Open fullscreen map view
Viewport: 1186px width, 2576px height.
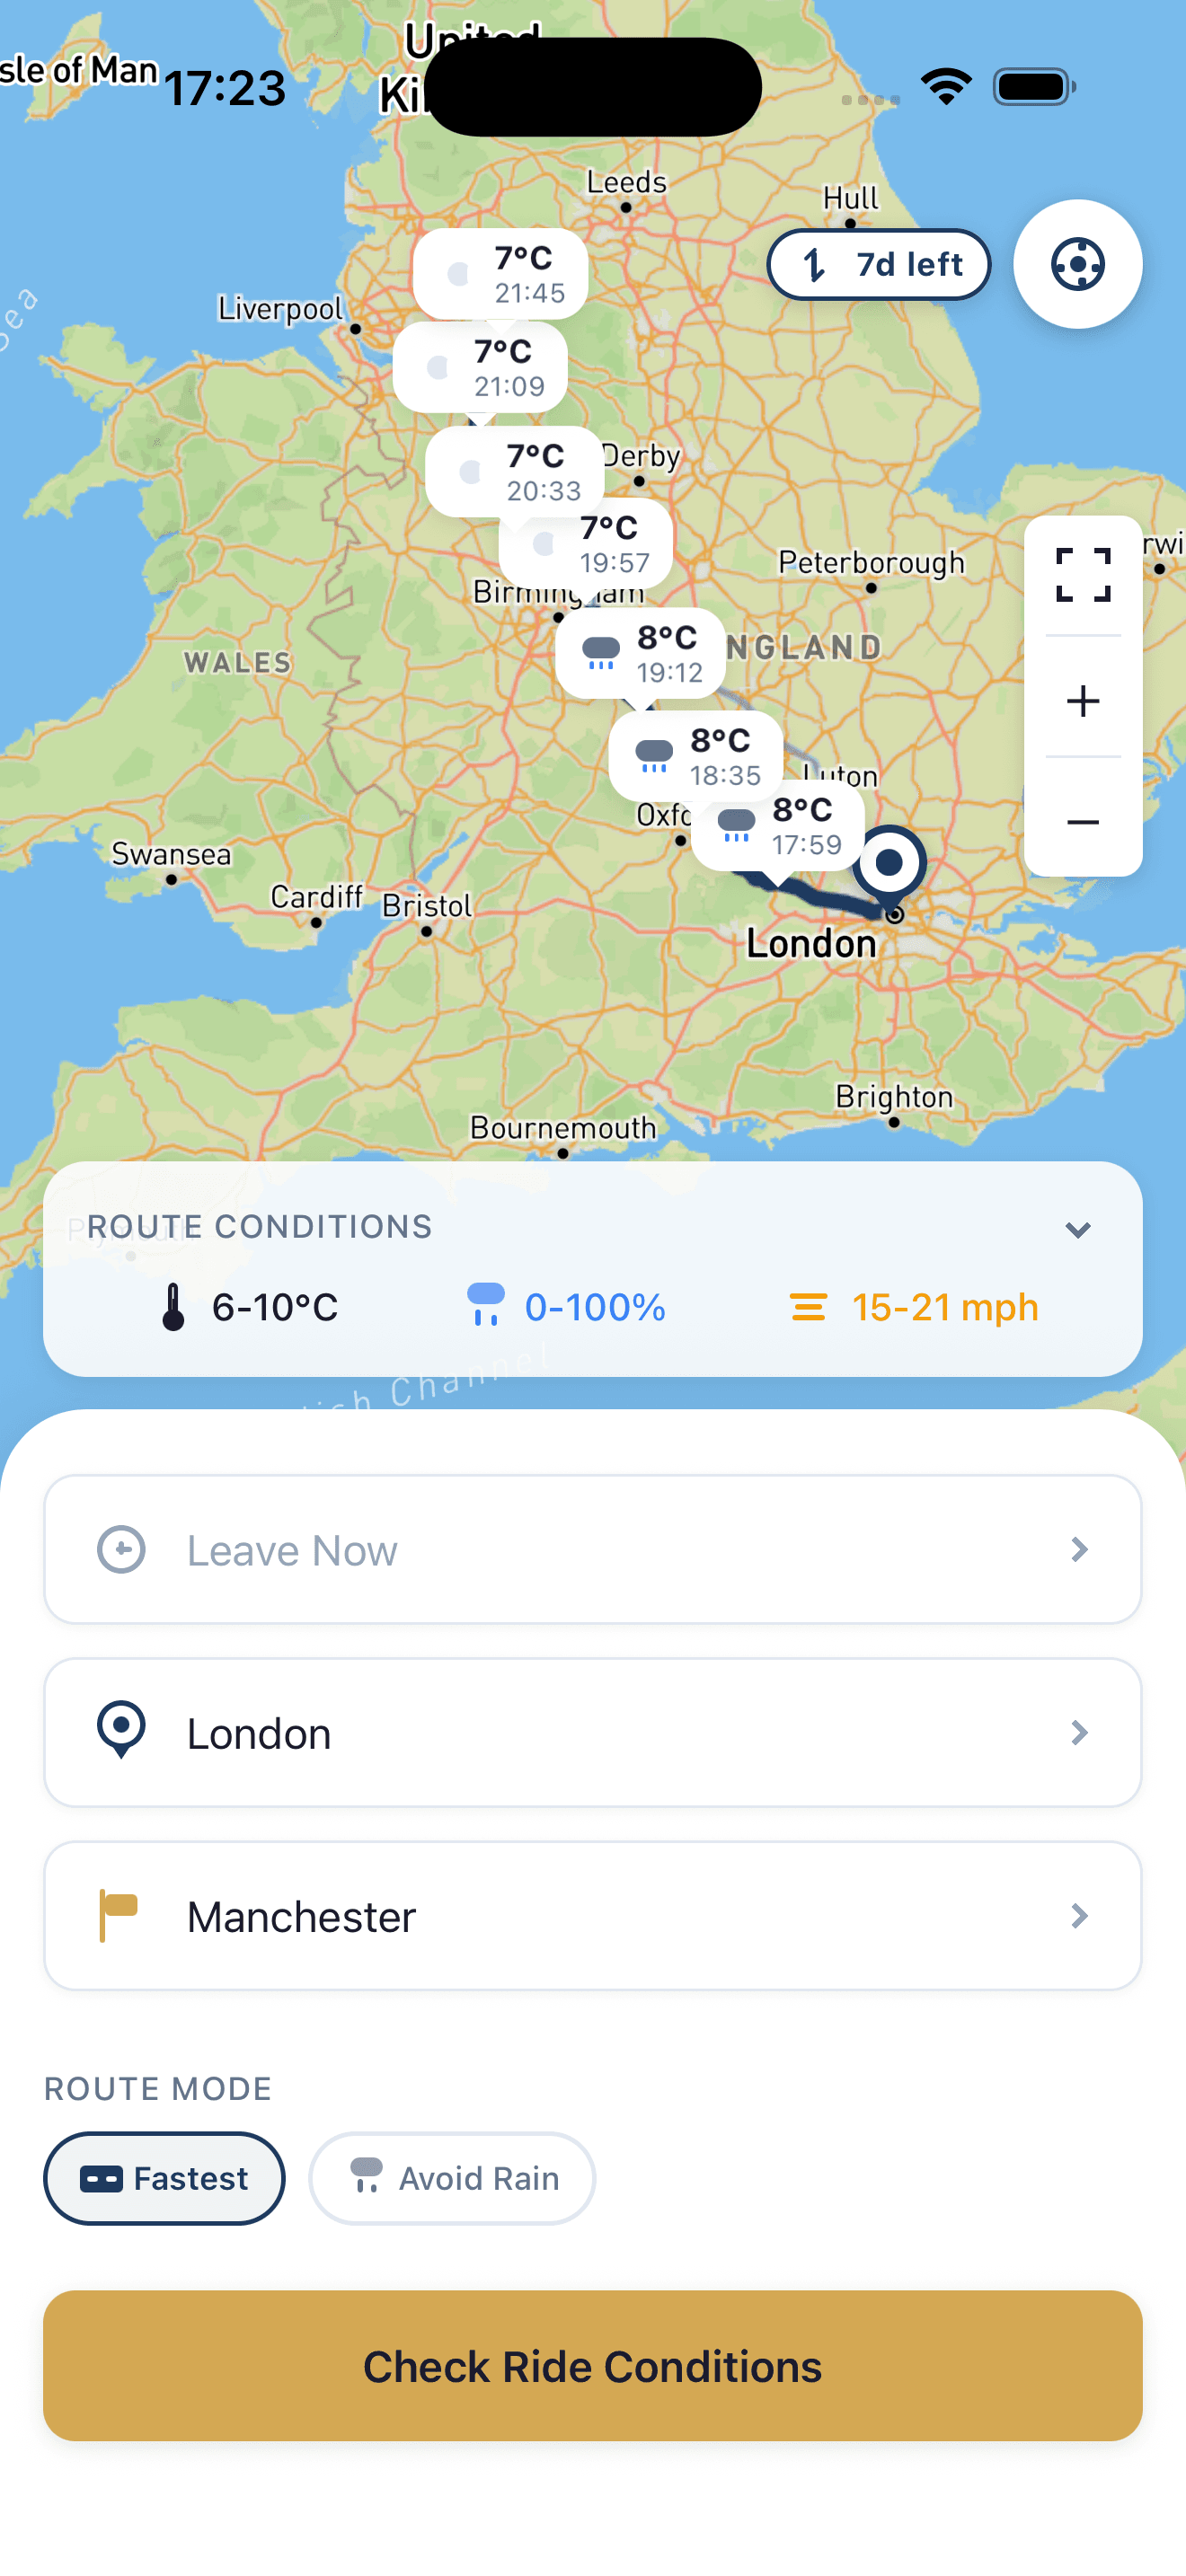(1084, 575)
